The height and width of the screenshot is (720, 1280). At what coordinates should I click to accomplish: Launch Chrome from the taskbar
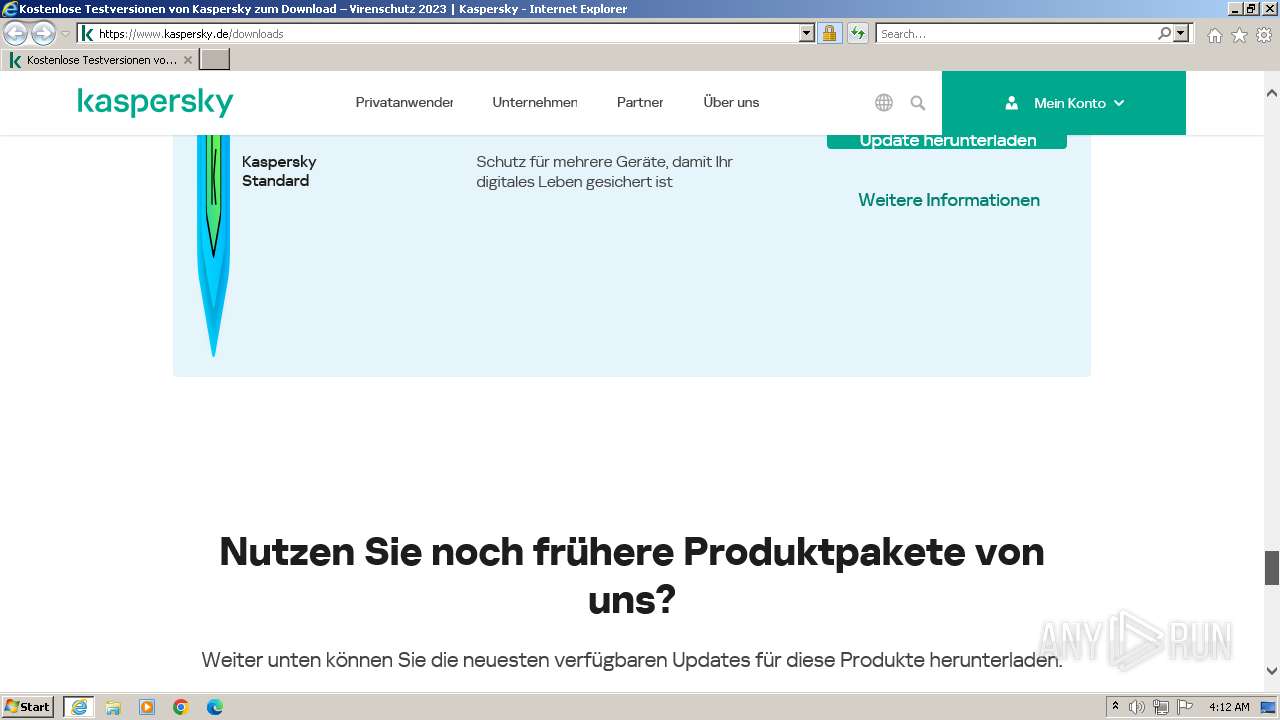[181, 707]
